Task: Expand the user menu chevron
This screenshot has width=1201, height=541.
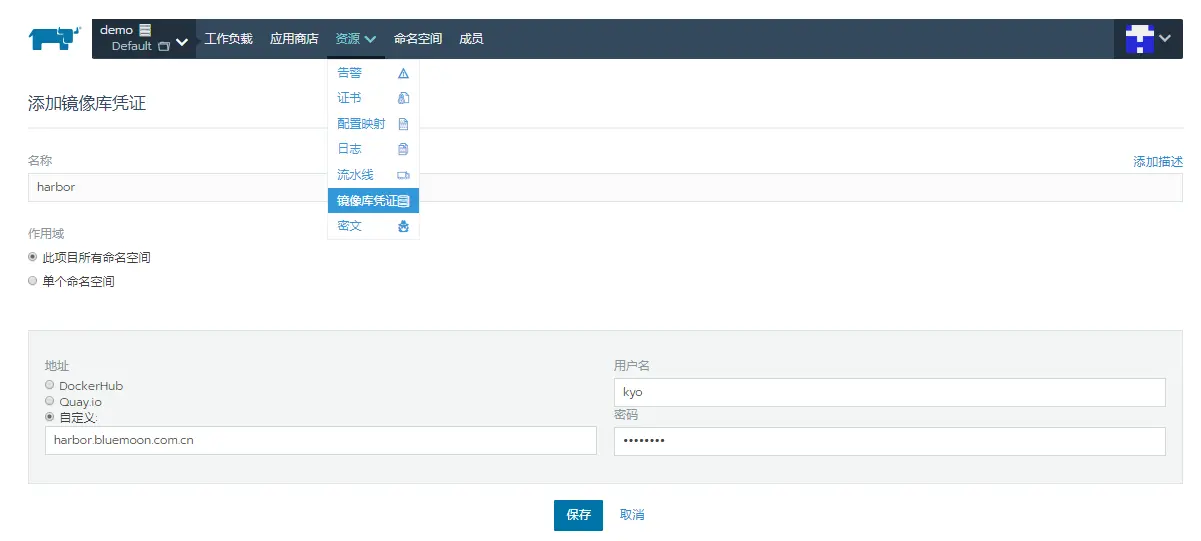Action: [x=1166, y=39]
